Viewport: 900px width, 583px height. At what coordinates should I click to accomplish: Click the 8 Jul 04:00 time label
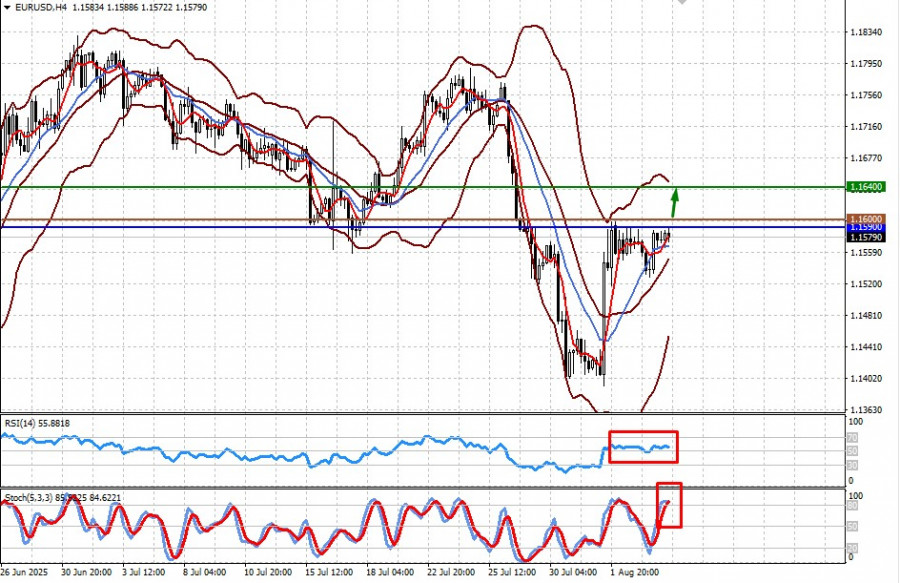(205, 573)
